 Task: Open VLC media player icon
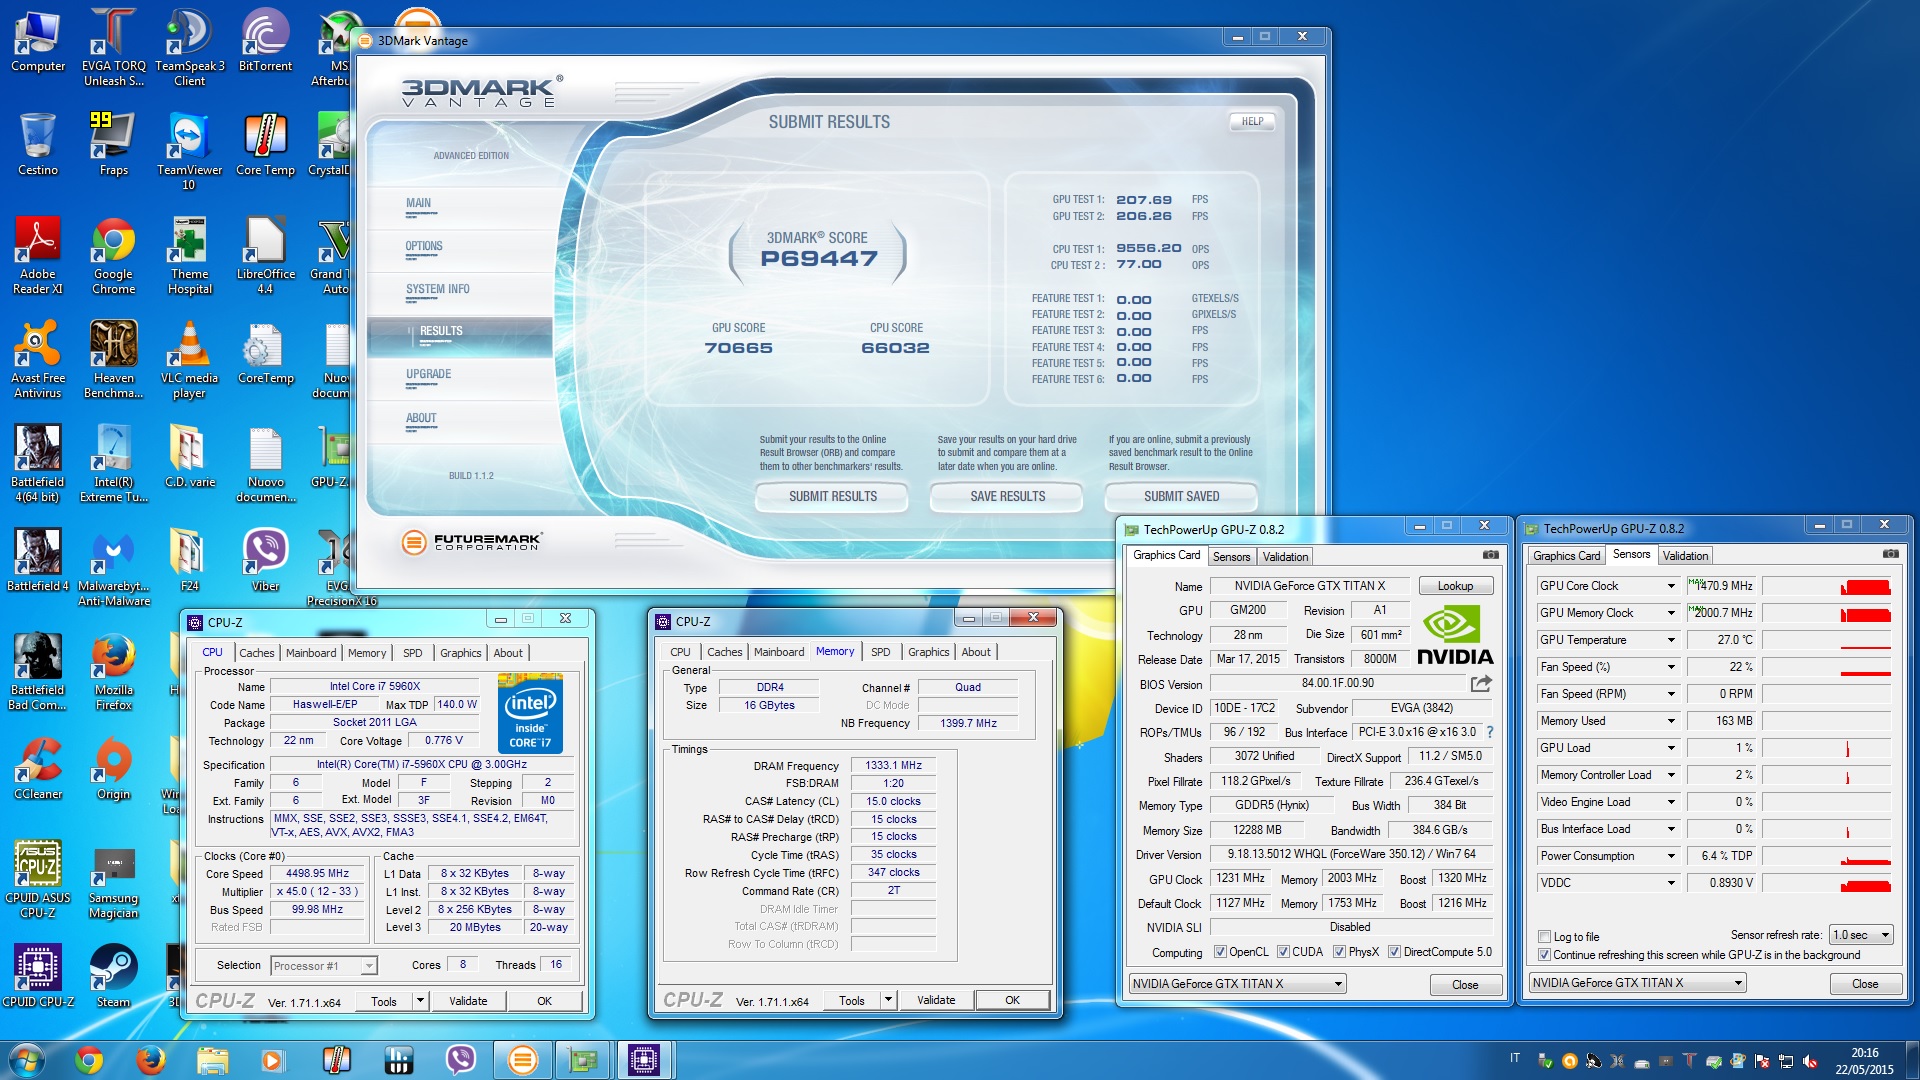(190, 360)
